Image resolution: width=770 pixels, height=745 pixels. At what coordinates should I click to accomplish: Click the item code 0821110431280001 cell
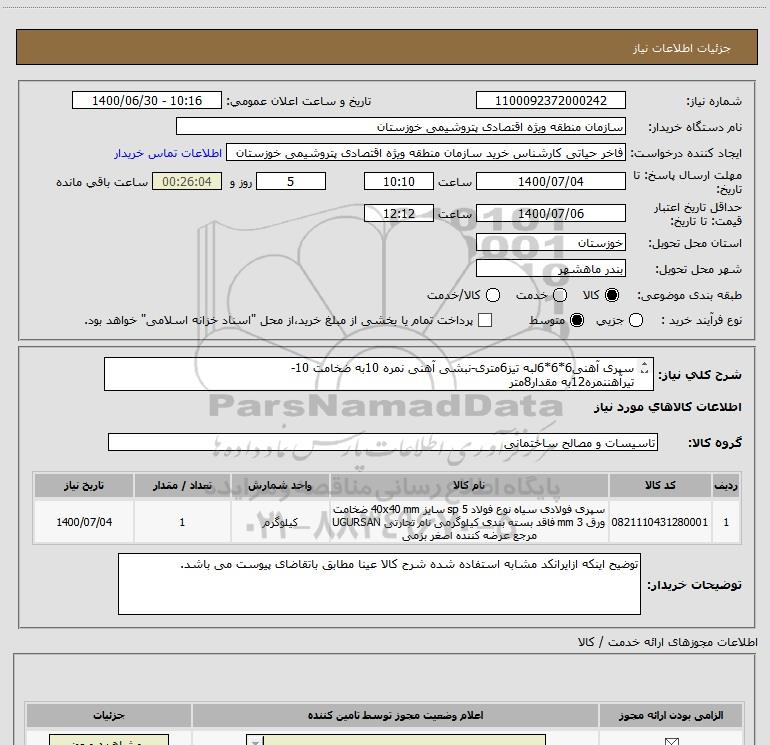(x=660, y=522)
